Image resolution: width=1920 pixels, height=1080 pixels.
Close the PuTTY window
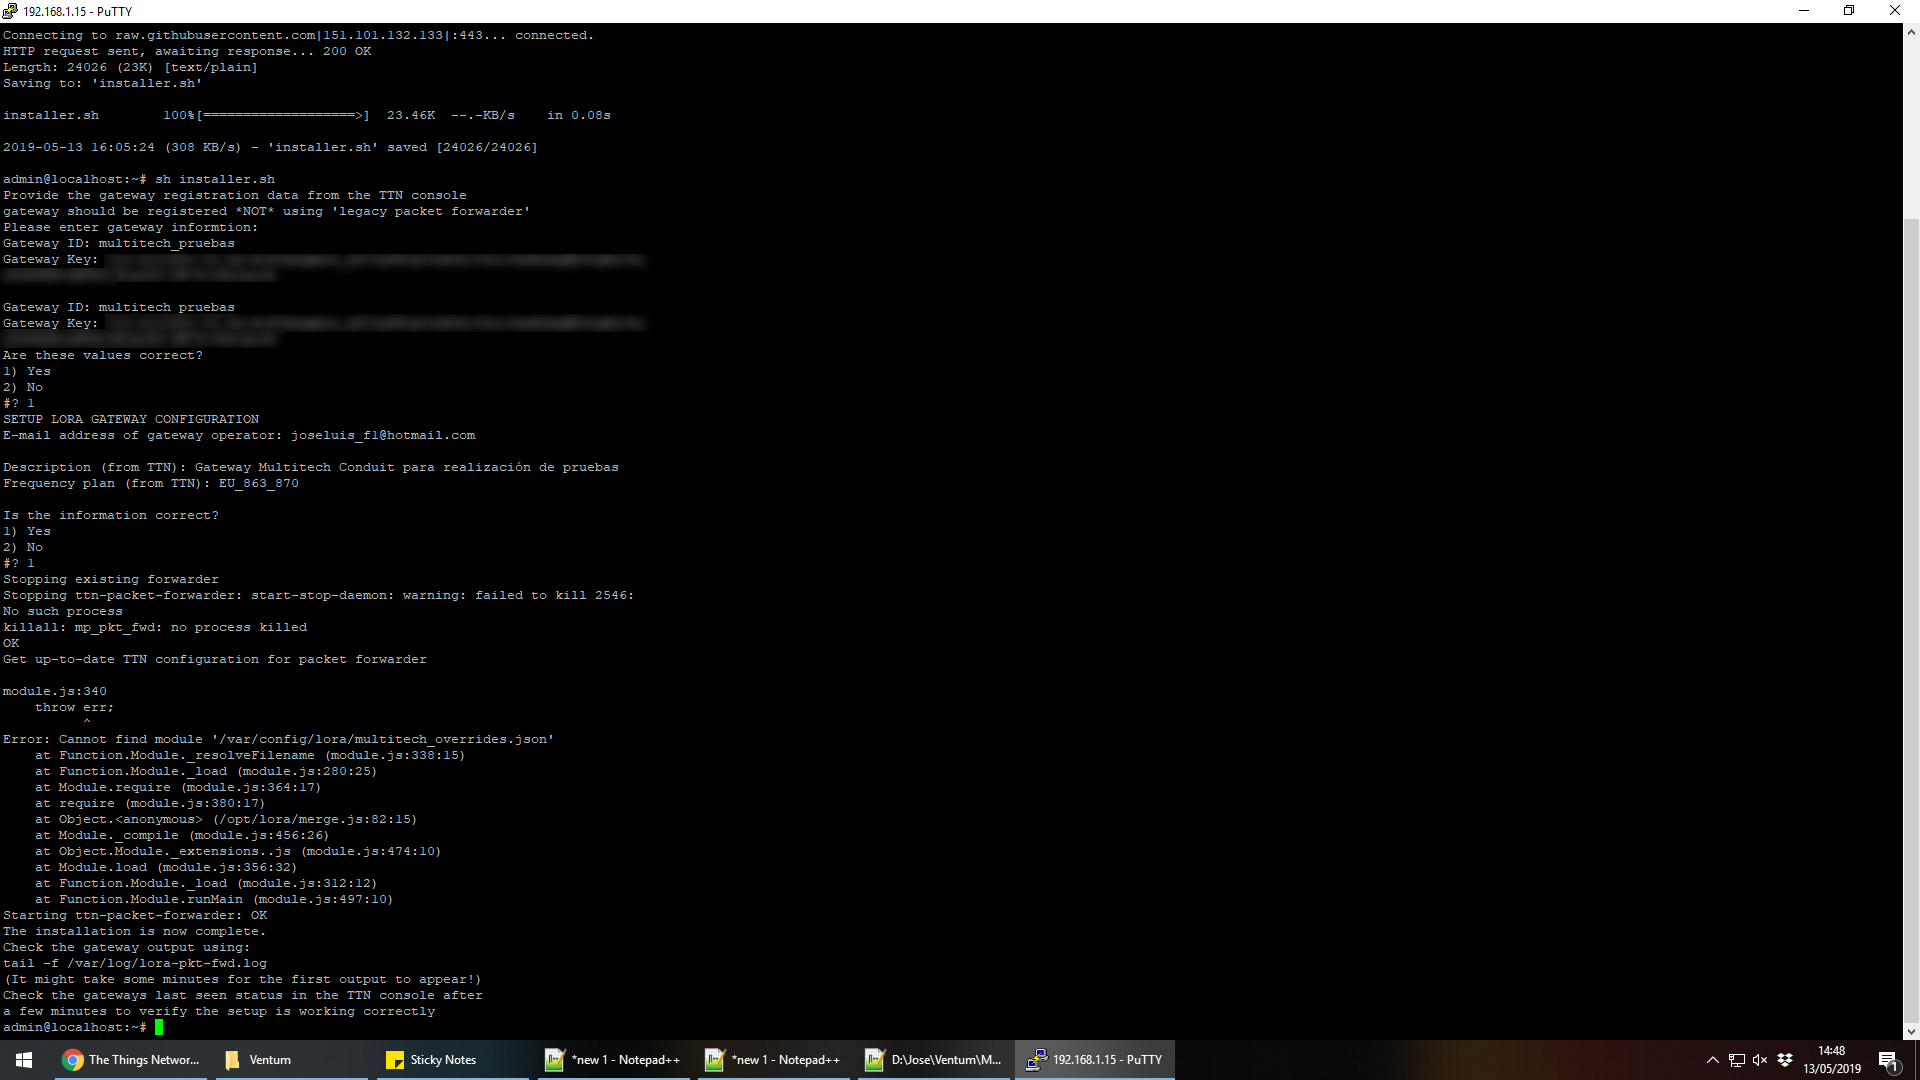(x=1895, y=11)
